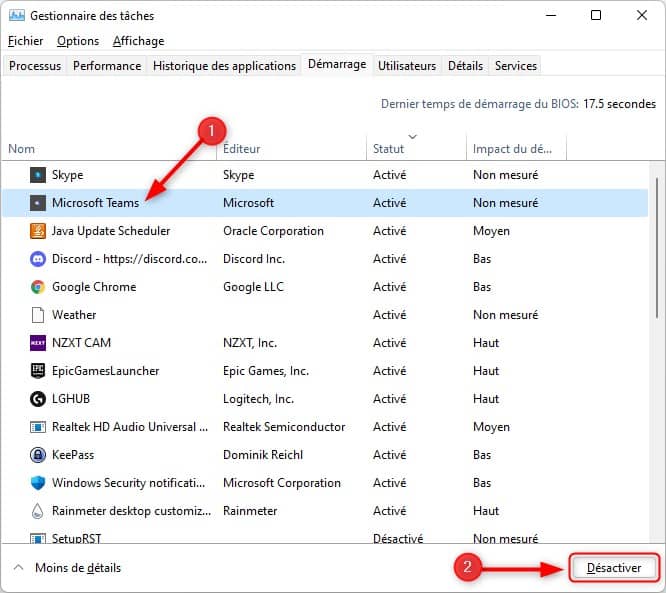Click the Weather blank file icon
The width and height of the screenshot is (666, 593).
38,315
